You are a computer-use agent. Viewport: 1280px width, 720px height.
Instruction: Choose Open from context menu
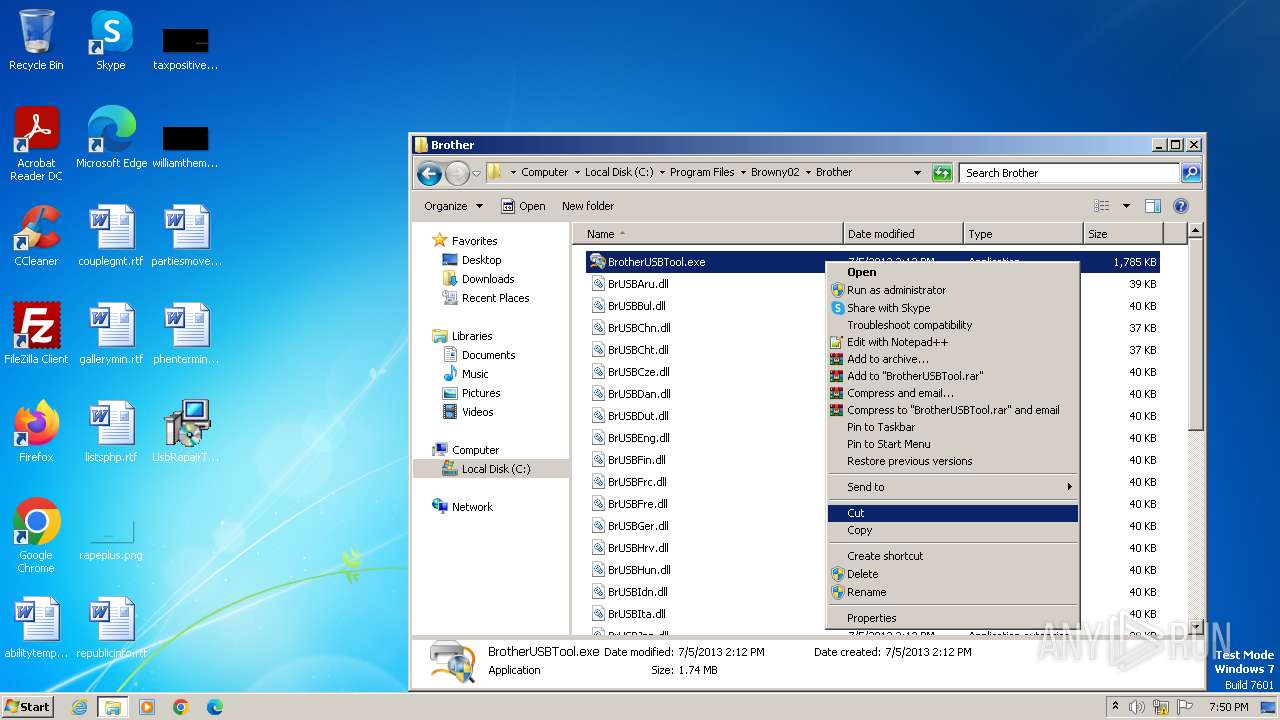click(952, 272)
